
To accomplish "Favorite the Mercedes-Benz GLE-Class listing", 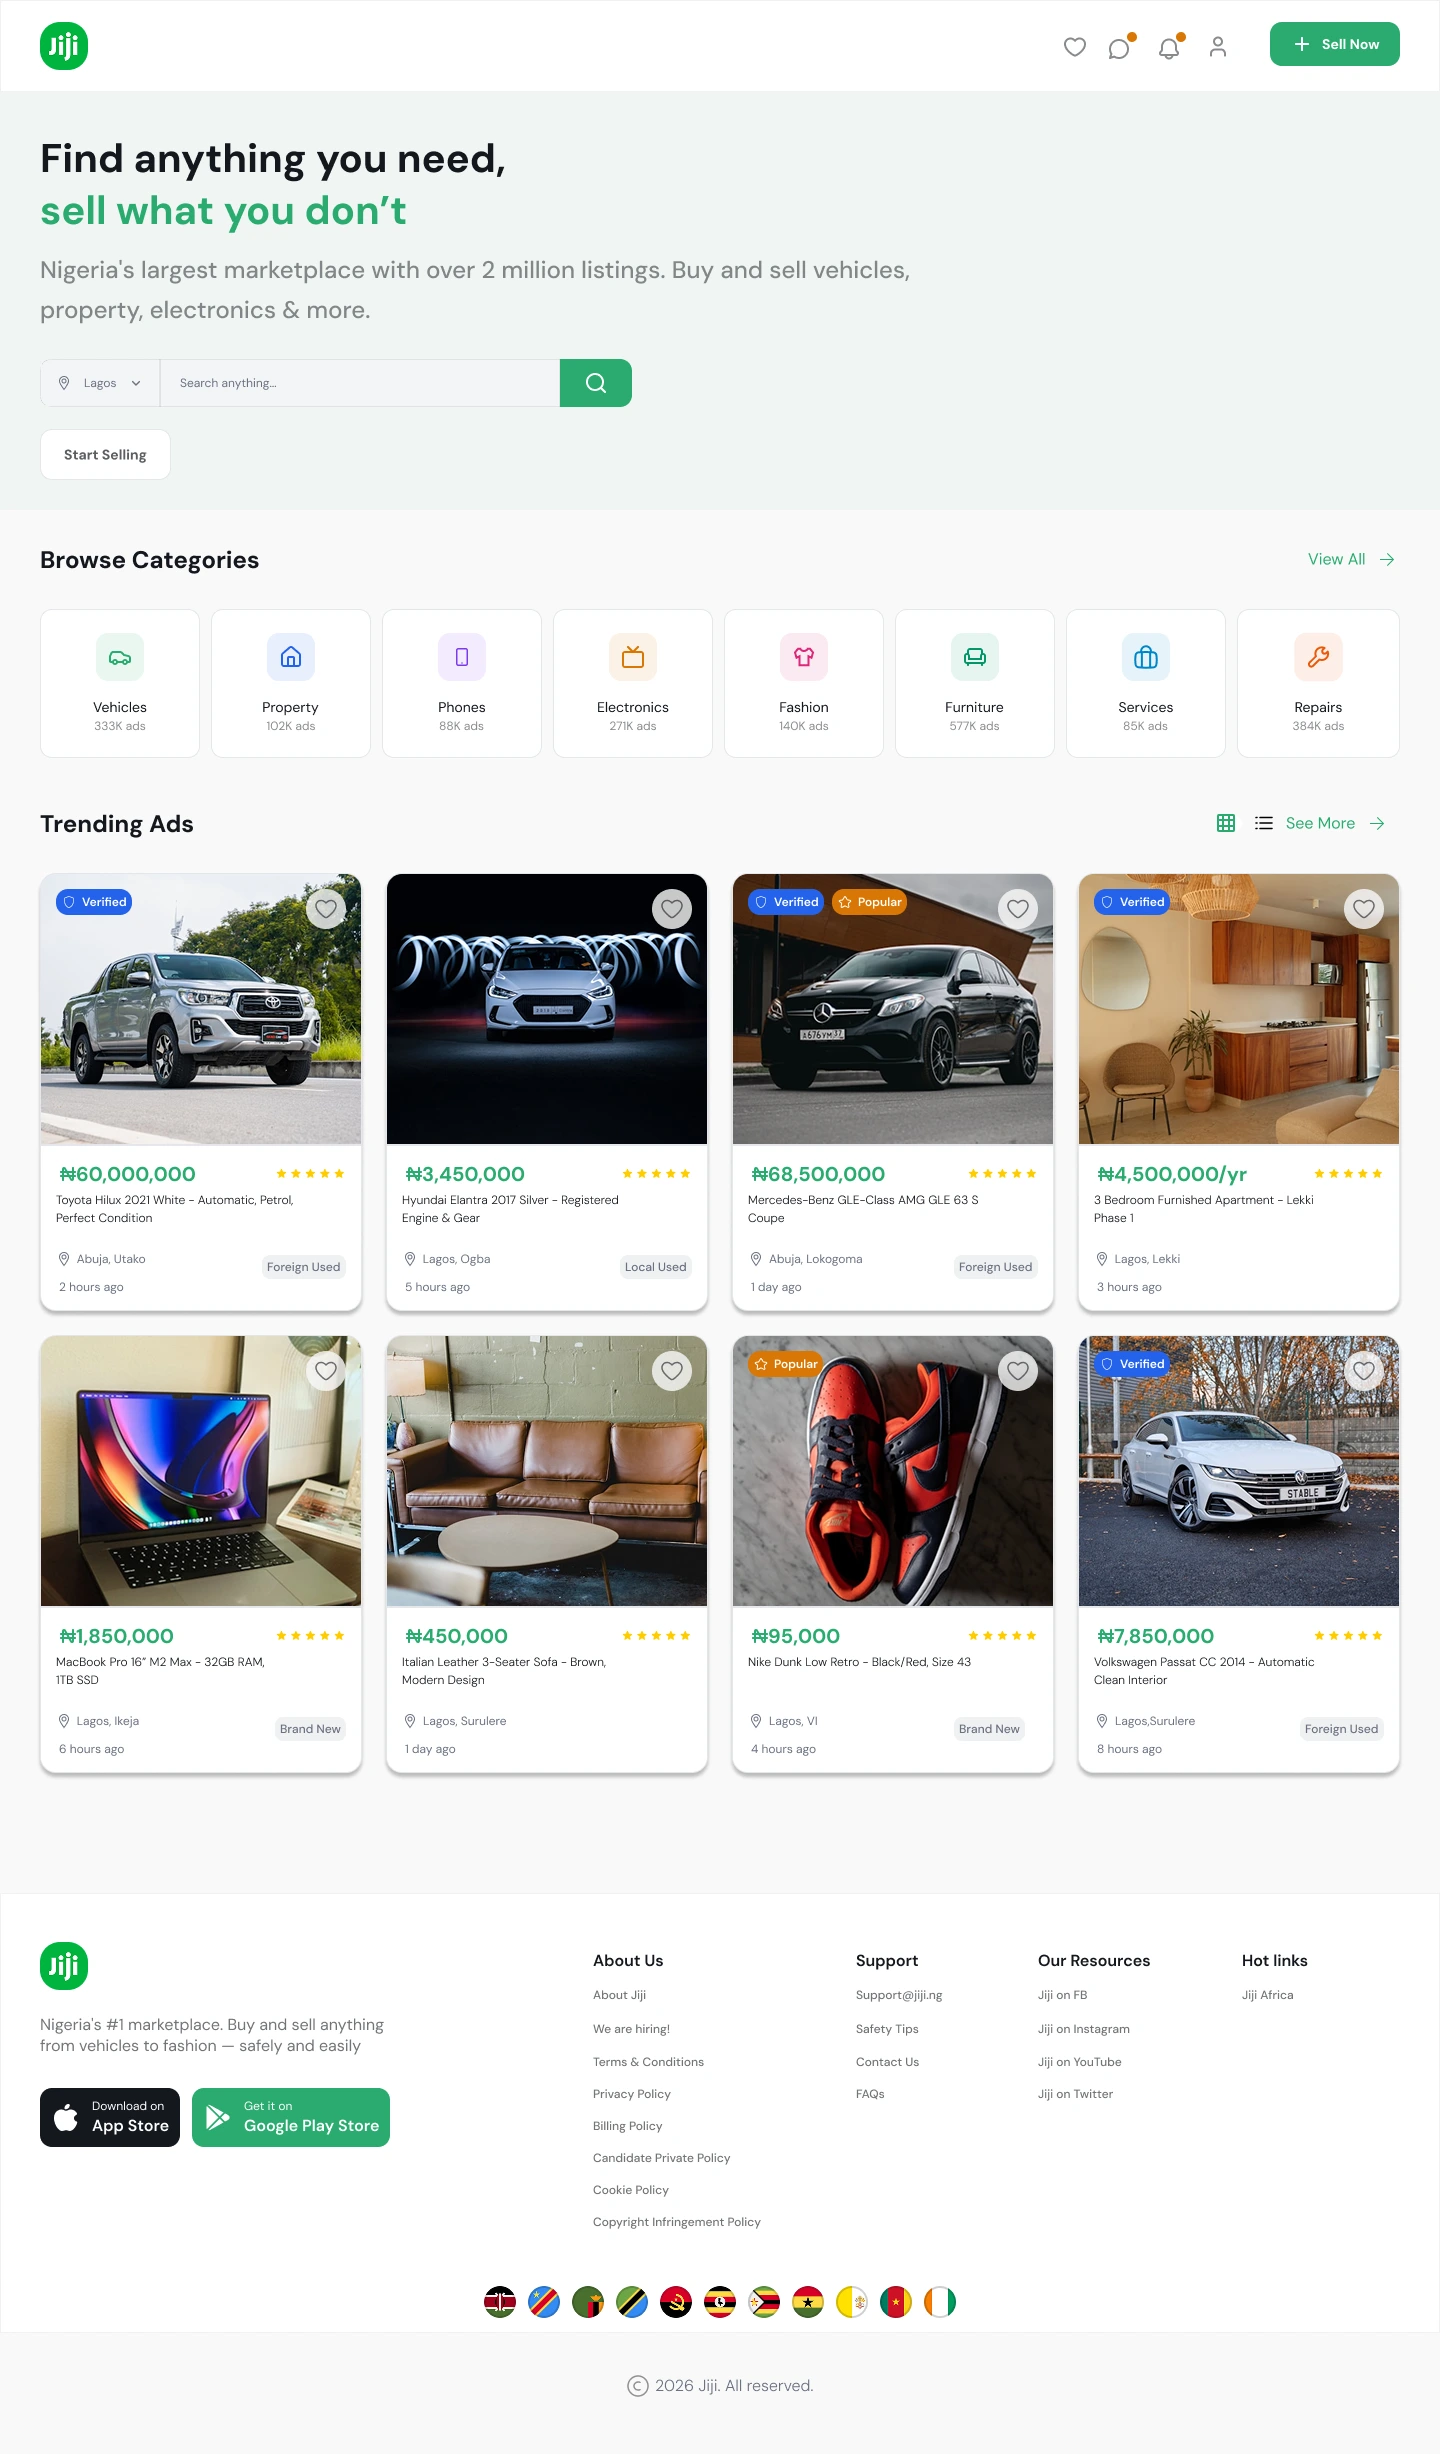I will coord(1018,909).
